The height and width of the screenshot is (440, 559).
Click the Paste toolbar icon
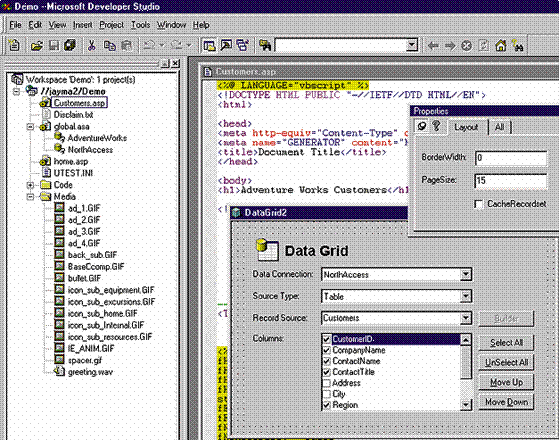[x=127, y=45]
